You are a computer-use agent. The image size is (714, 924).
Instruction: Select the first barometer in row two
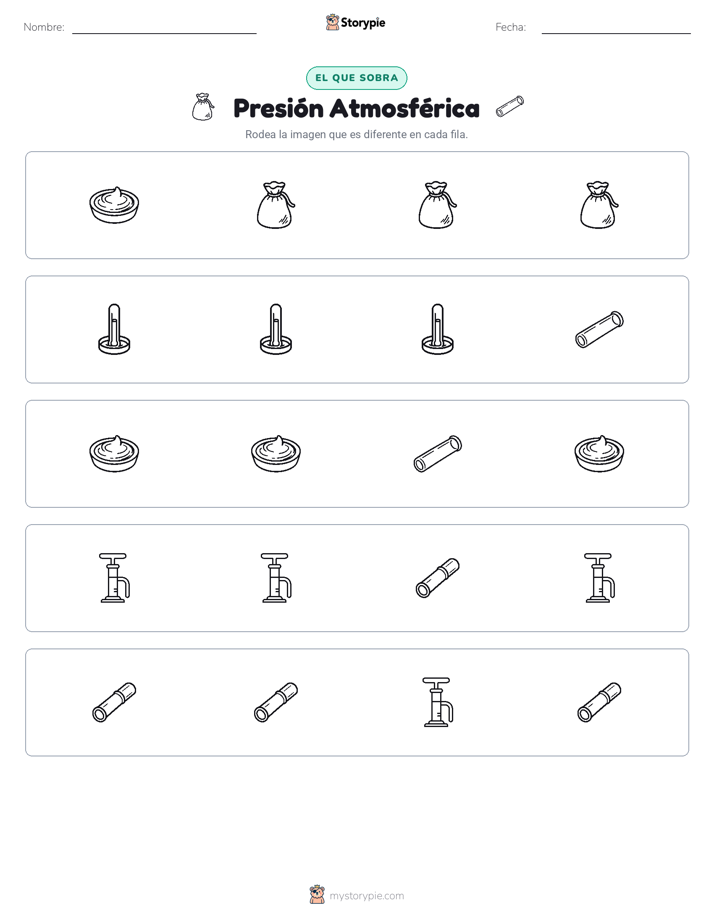click(114, 329)
